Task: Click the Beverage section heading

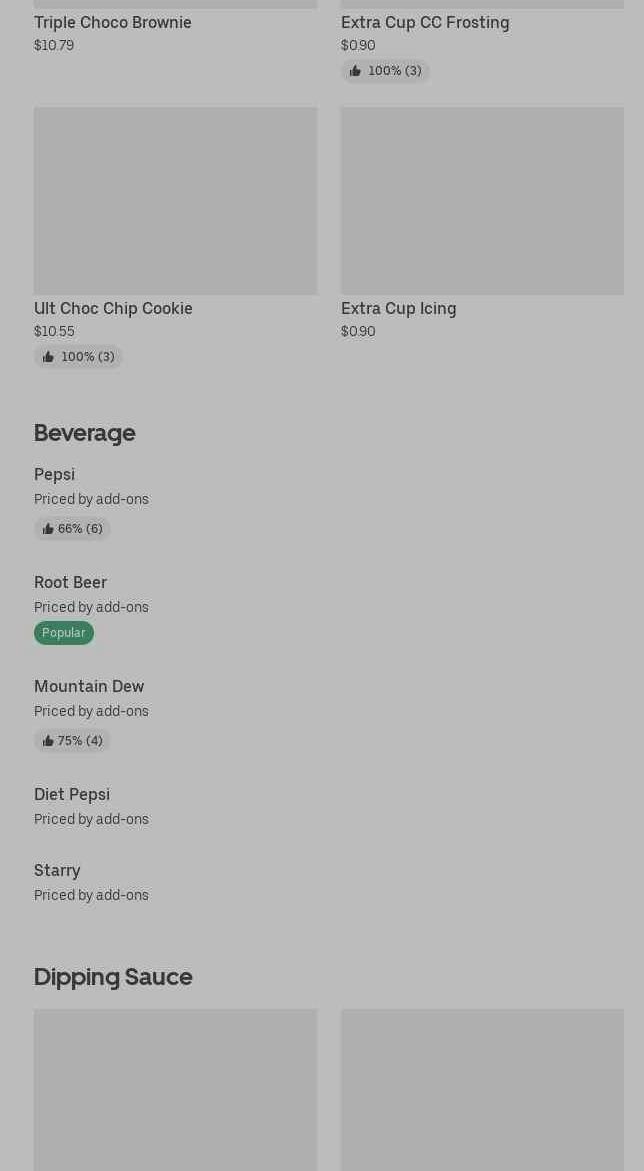Action: tap(84, 433)
